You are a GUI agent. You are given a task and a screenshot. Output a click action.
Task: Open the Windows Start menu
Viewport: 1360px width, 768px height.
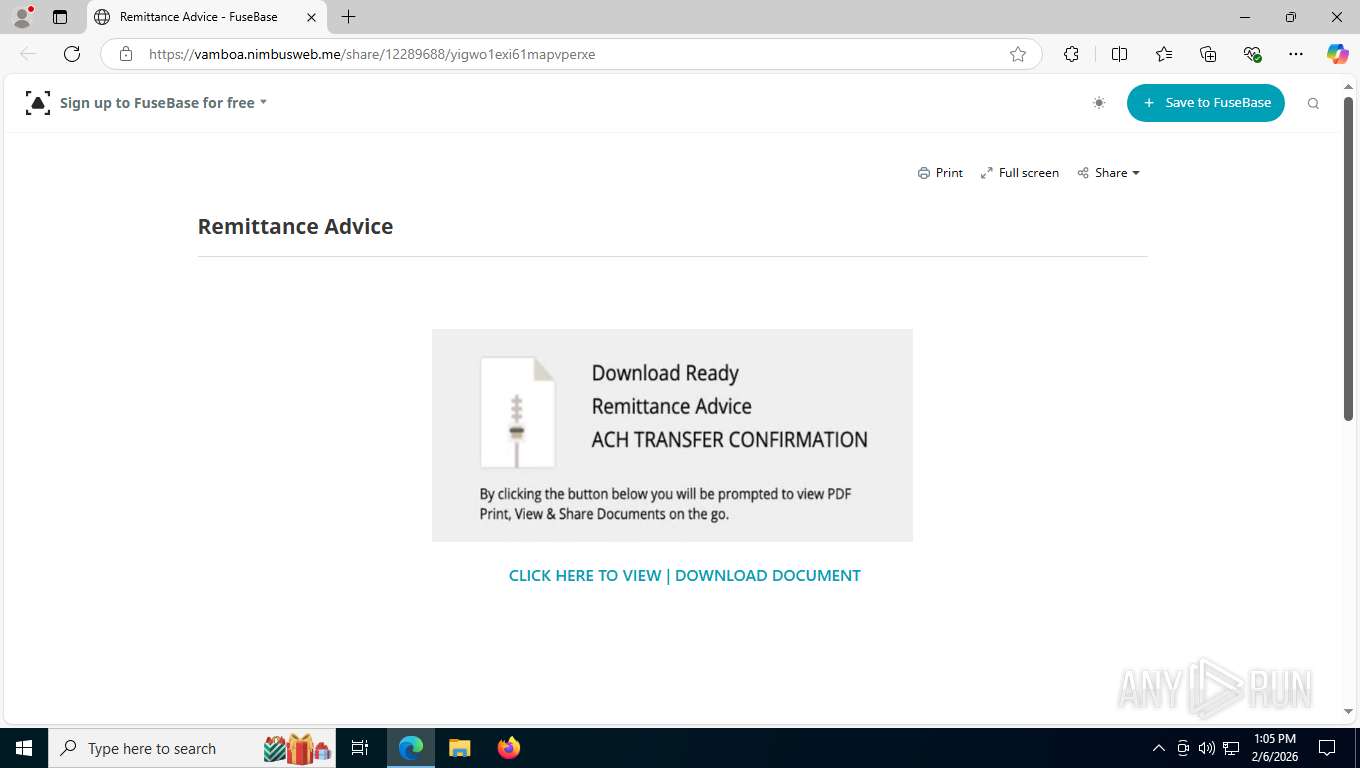point(23,748)
